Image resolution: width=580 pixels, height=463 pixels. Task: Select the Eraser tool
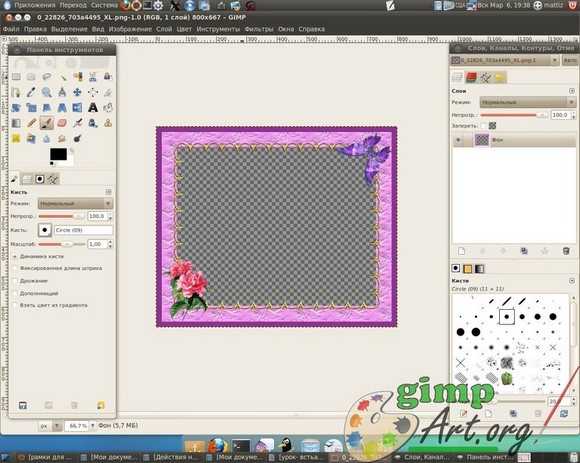62,123
